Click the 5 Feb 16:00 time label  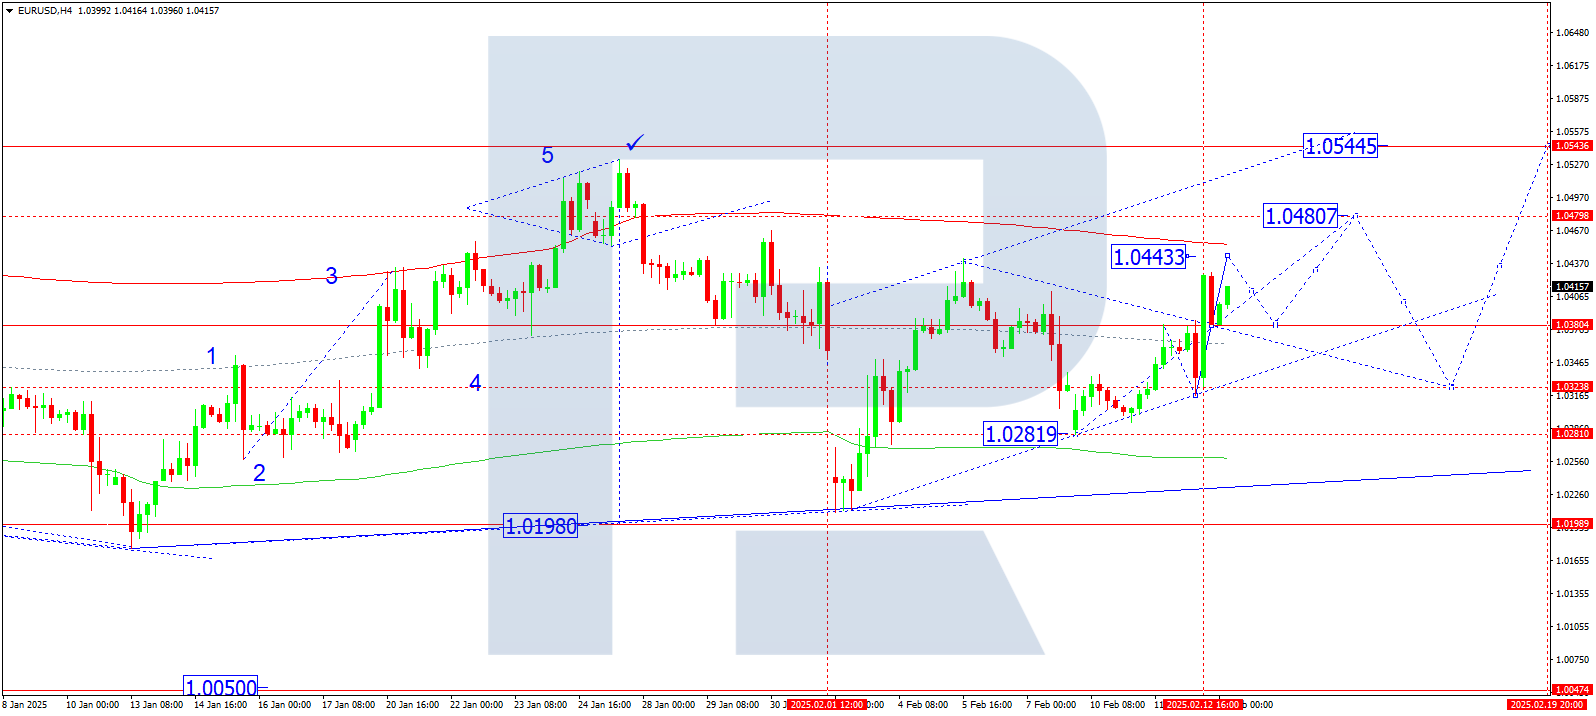click(986, 705)
